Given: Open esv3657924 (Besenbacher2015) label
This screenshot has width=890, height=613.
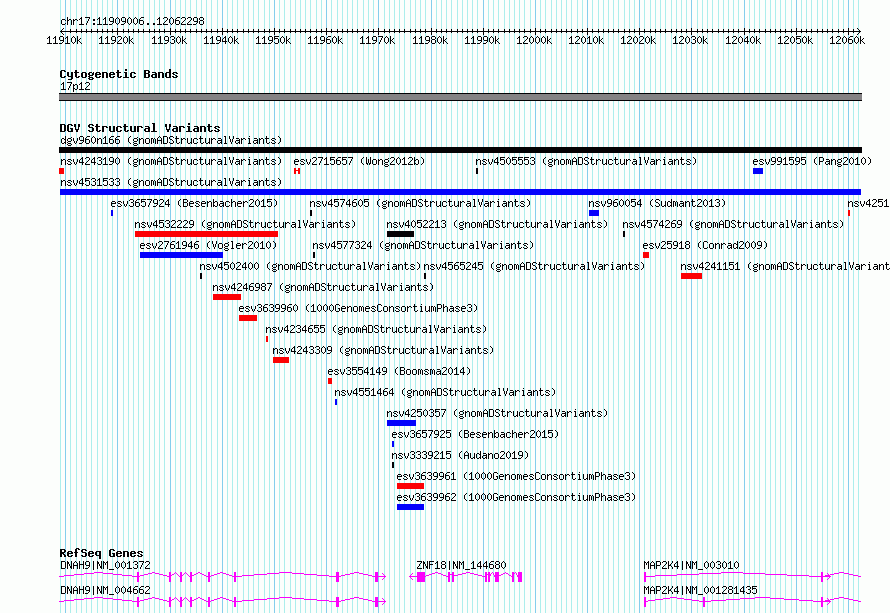Looking at the screenshot, I should tap(194, 203).
